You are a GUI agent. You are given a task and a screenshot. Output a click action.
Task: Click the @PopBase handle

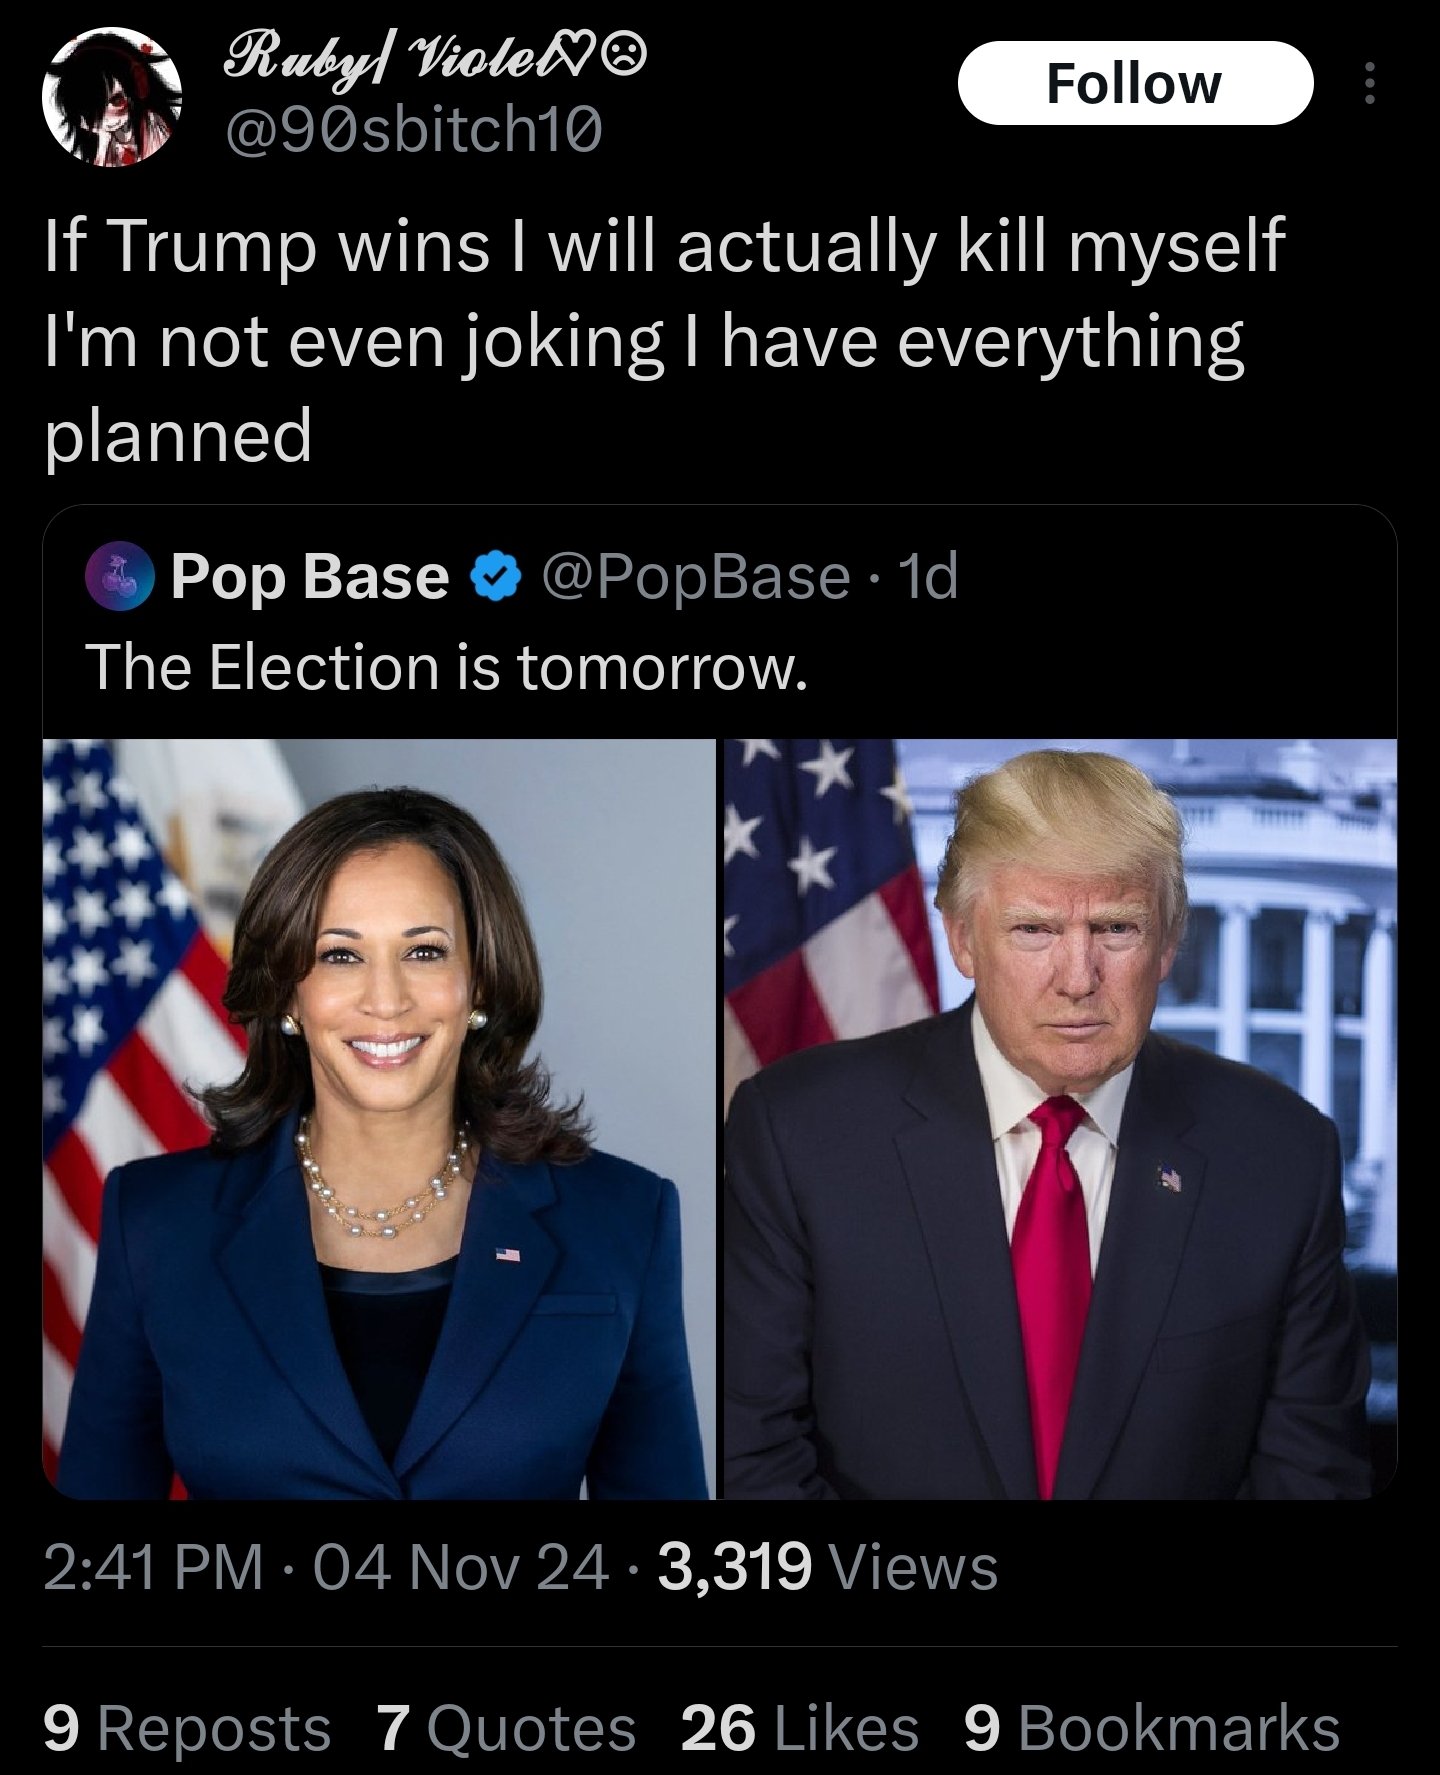pyautogui.click(x=696, y=577)
